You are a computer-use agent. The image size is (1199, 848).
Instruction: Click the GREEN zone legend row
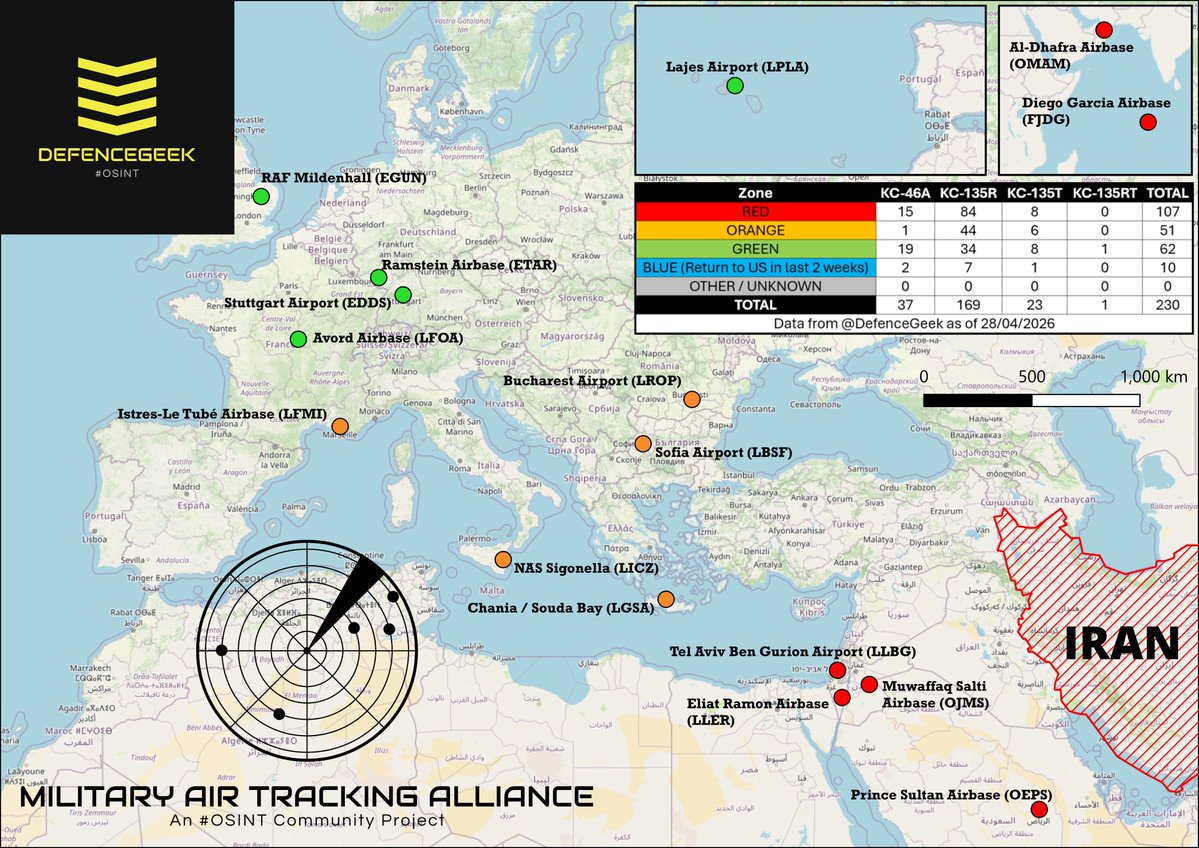(x=914, y=249)
